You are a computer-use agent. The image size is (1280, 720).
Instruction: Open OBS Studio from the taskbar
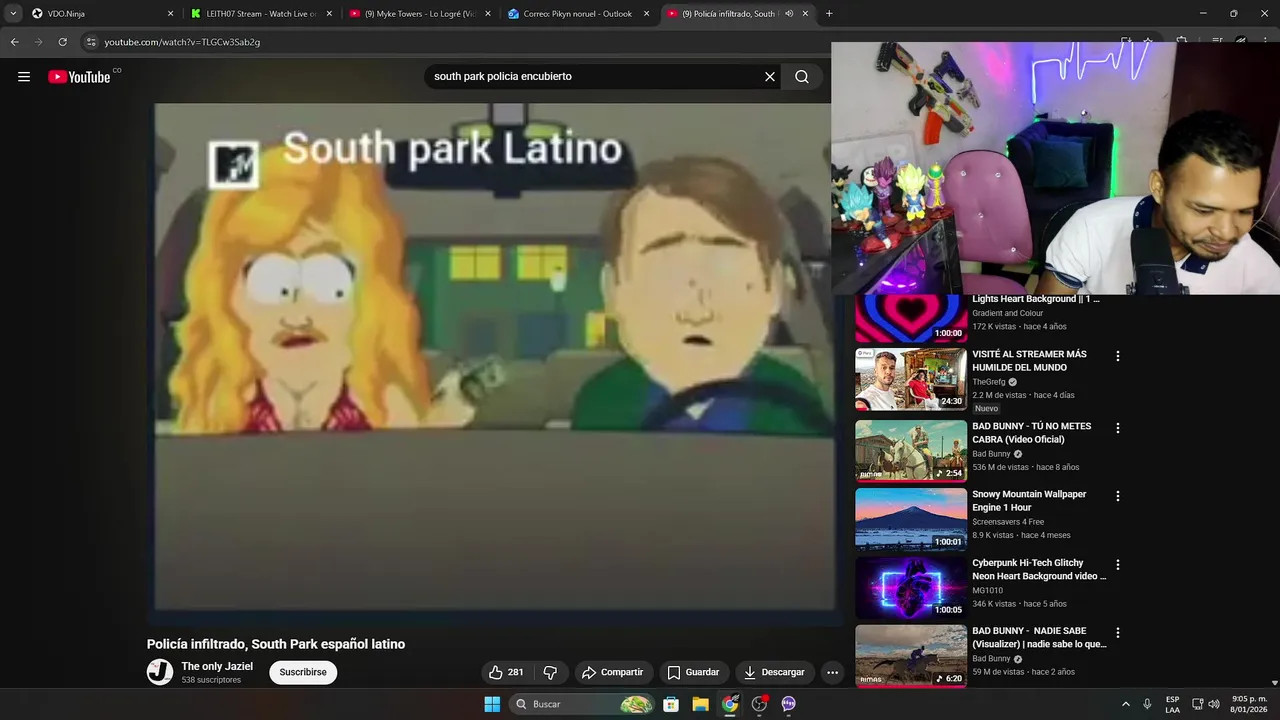tap(759, 704)
